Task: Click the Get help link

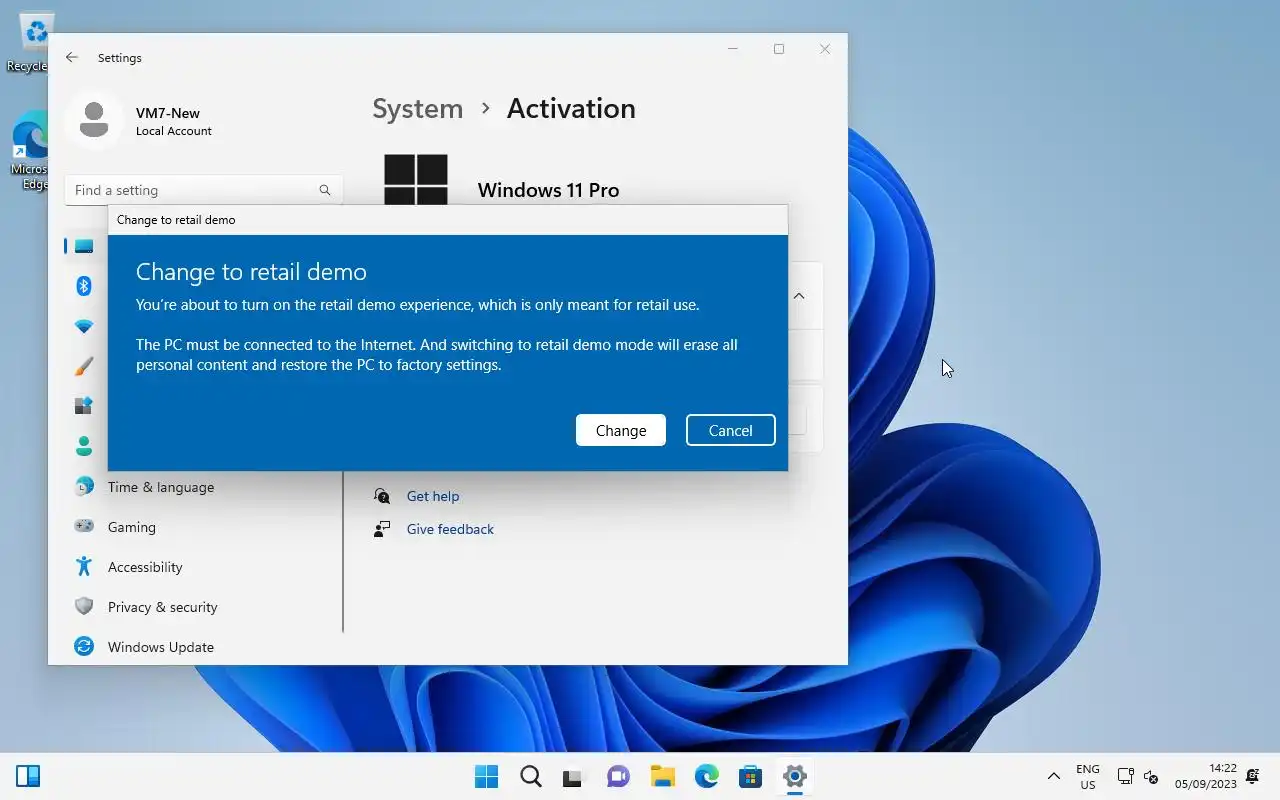Action: [x=433, y=496]
